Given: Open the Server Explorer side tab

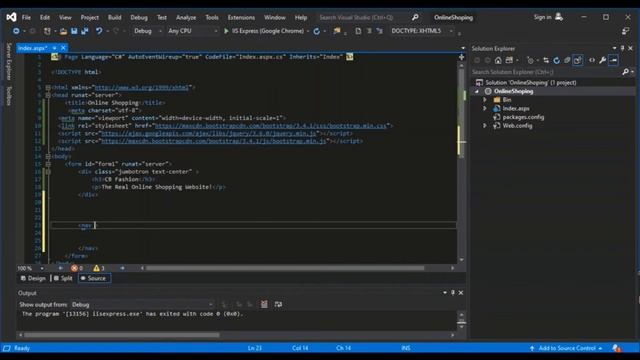Looking at the screenshot, I should click(x=9, y=61).
